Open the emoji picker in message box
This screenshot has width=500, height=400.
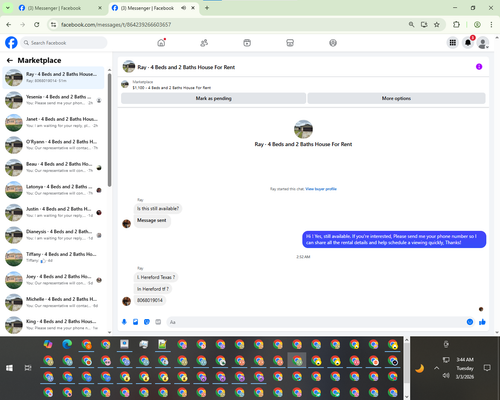(x=470, y=322)
